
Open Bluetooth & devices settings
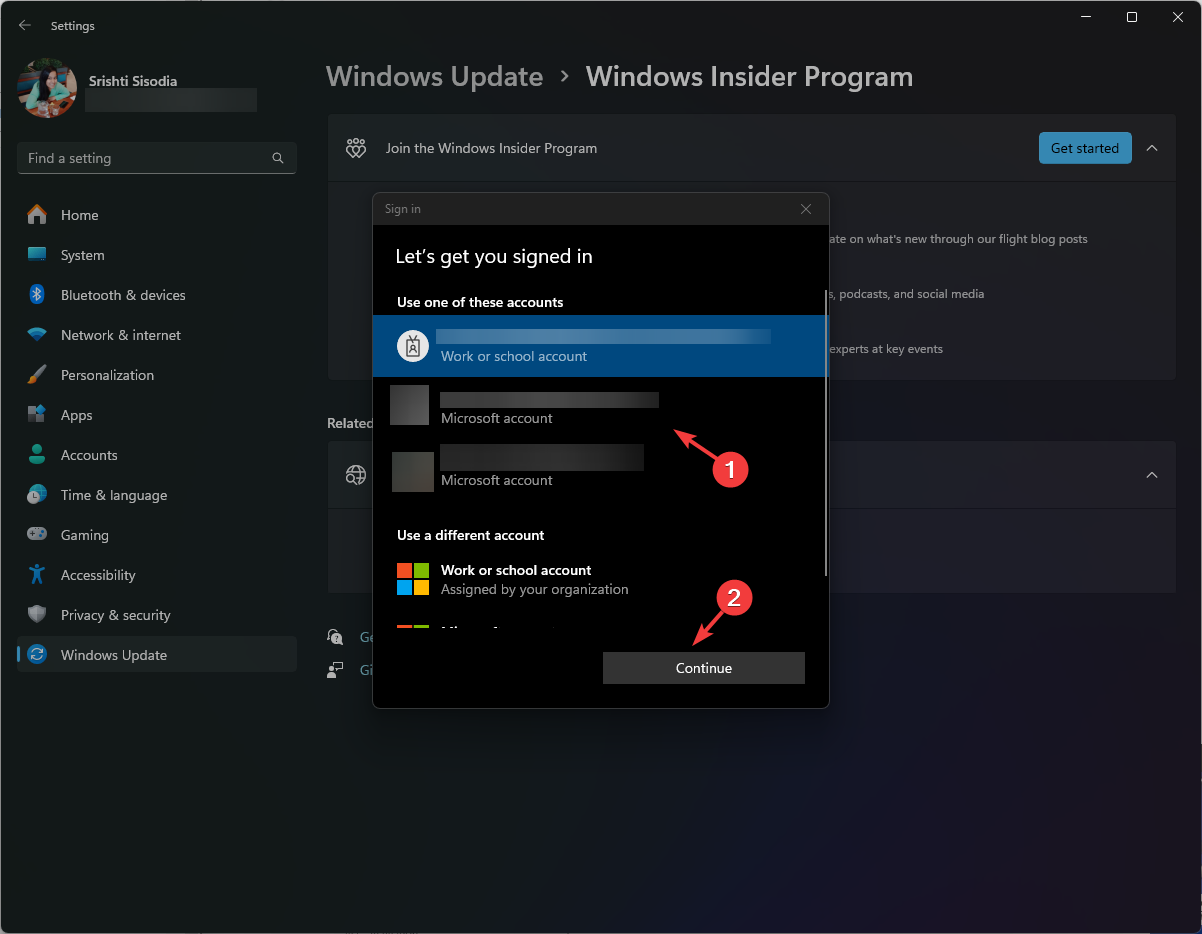click(35, 295)
